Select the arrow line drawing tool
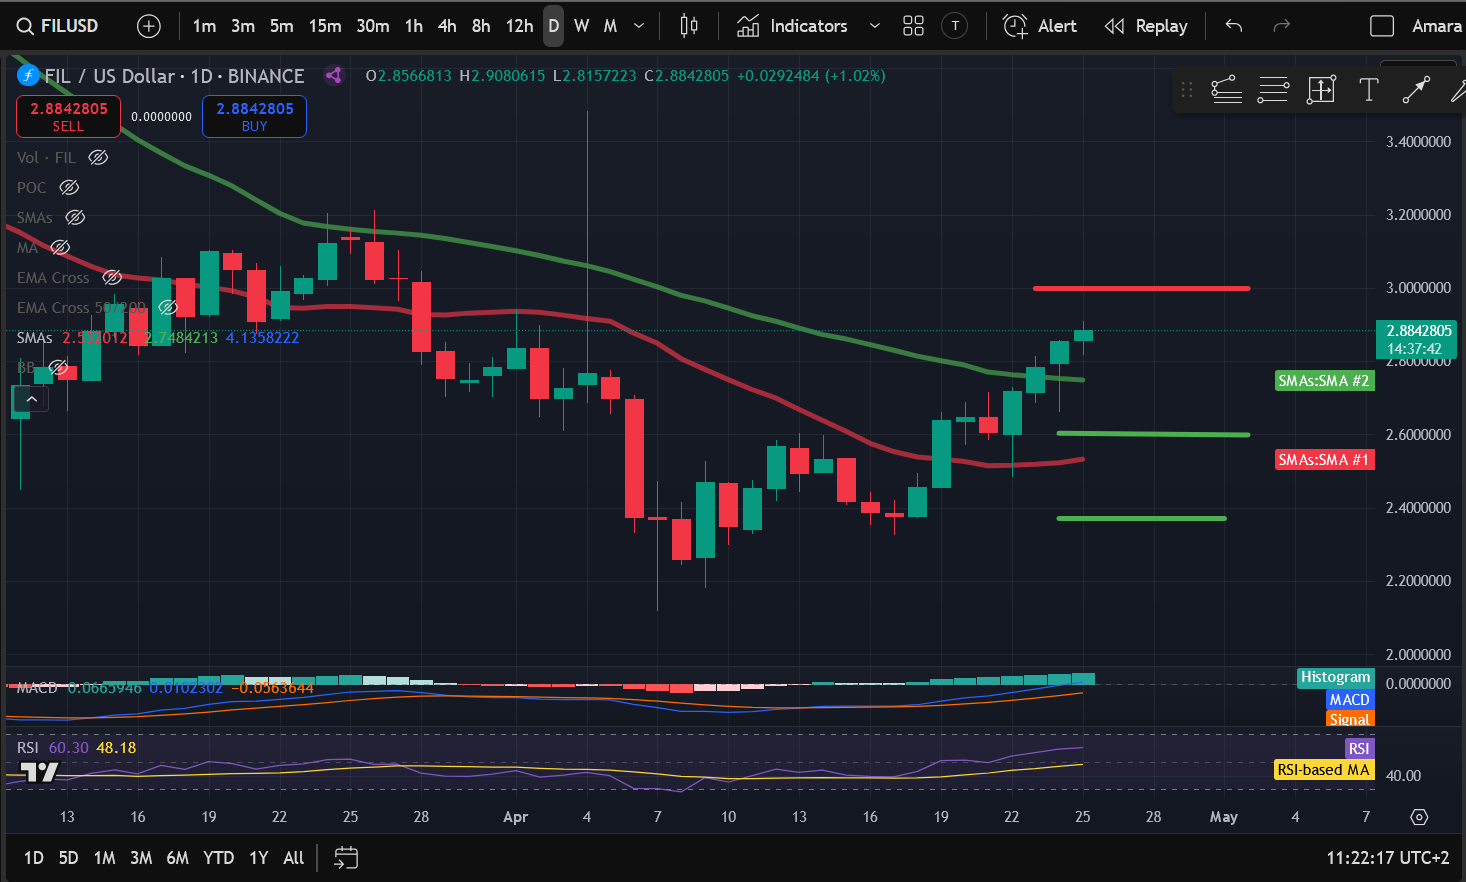 pyautogui.click(x=1415, y=90)
